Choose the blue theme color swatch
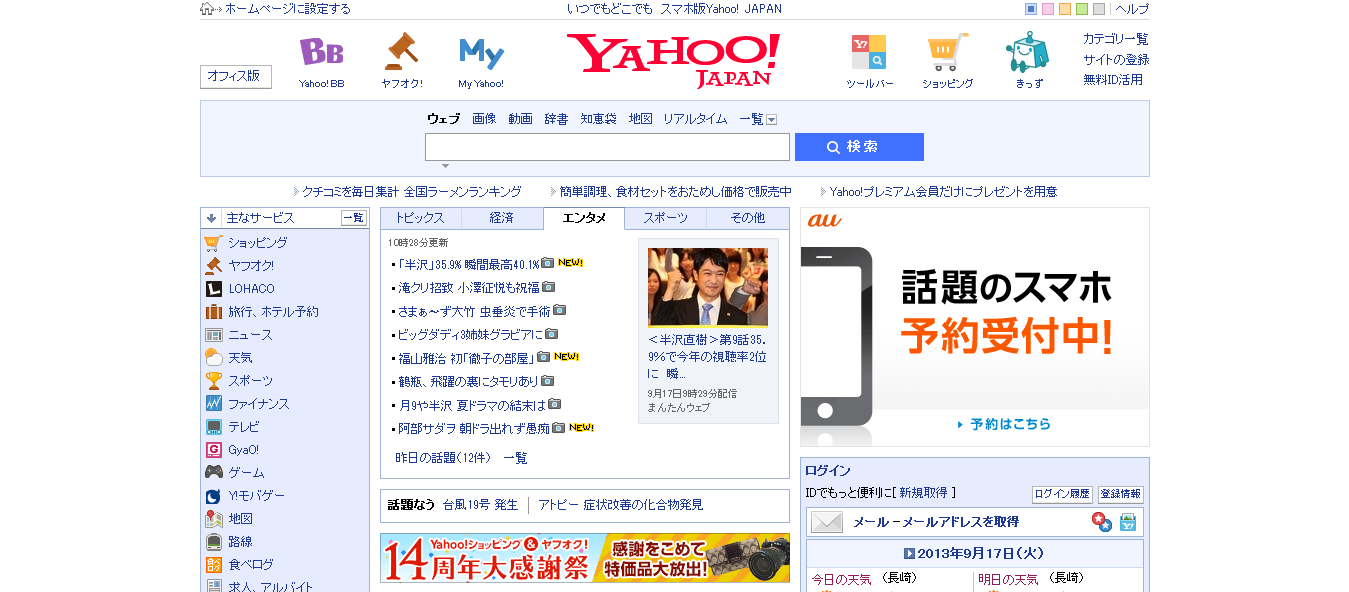 1031,9
